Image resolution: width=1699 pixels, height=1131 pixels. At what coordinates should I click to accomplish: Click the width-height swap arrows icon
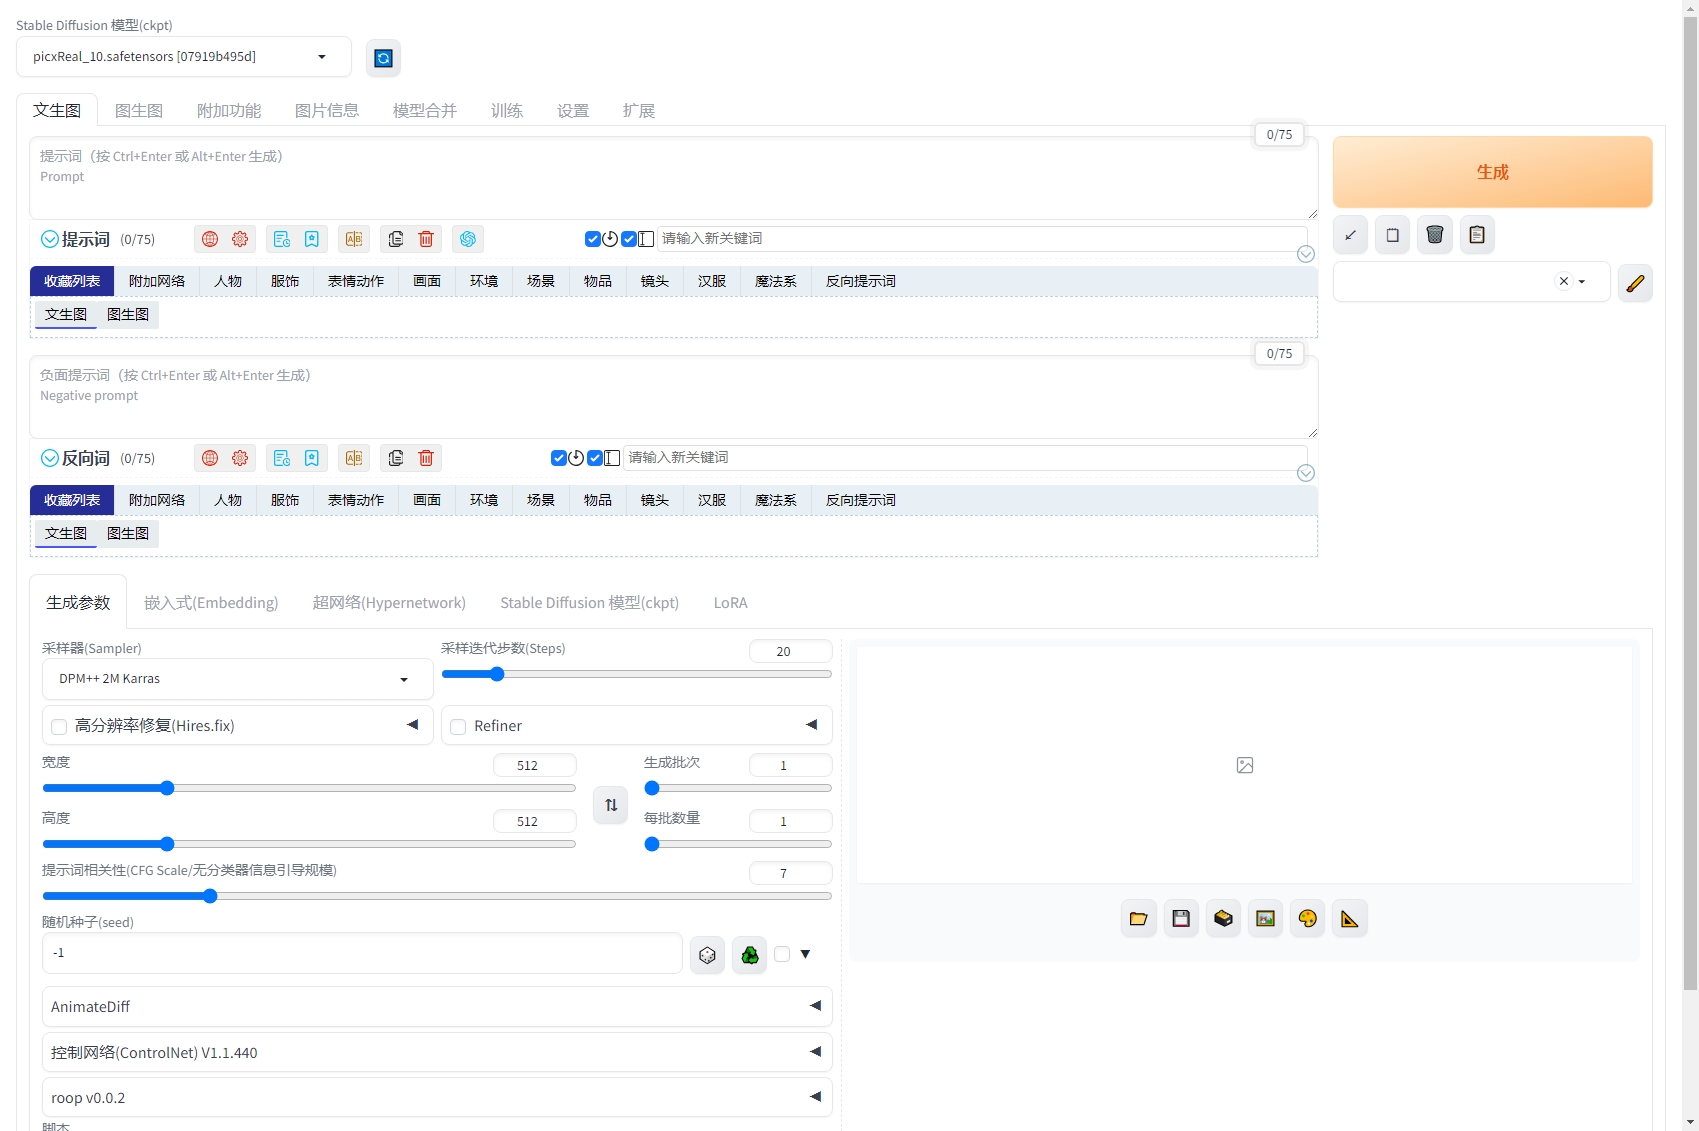(611, 805)
